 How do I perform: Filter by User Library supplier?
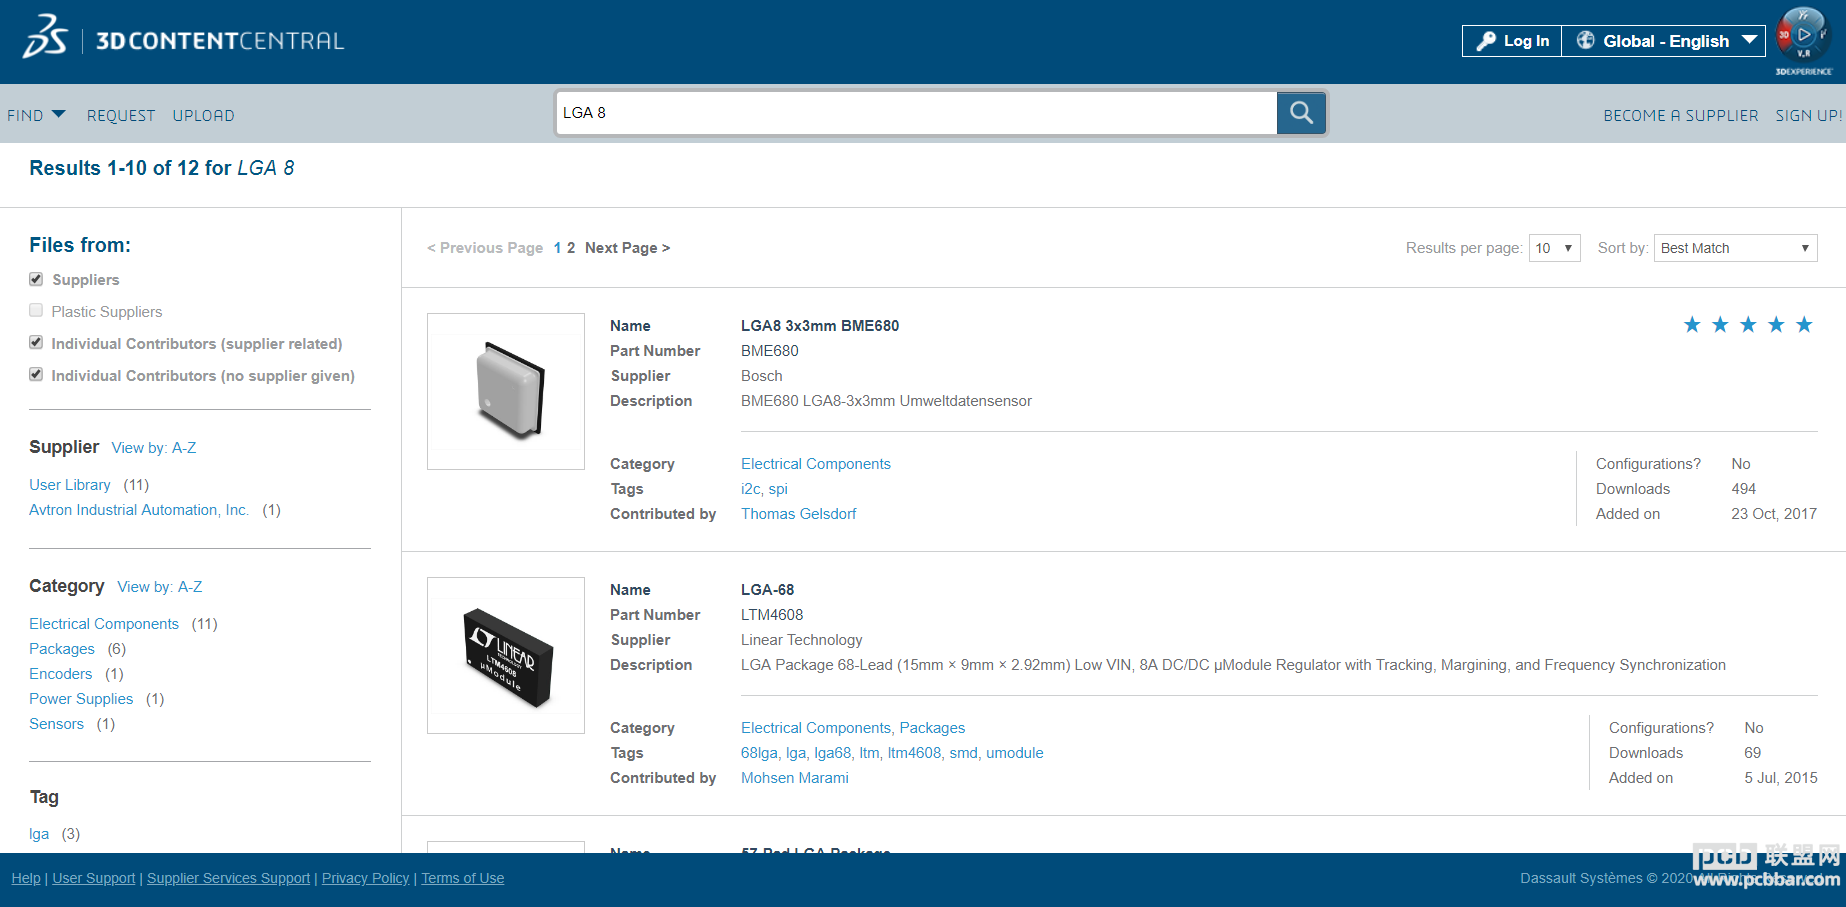tap(70, 485)
